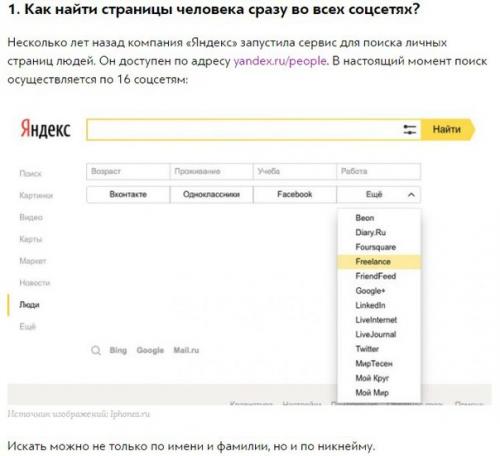The height and width of the screenshot is (456, 500).
Task: Go to Видео in the sidebar
Action: 31,218
